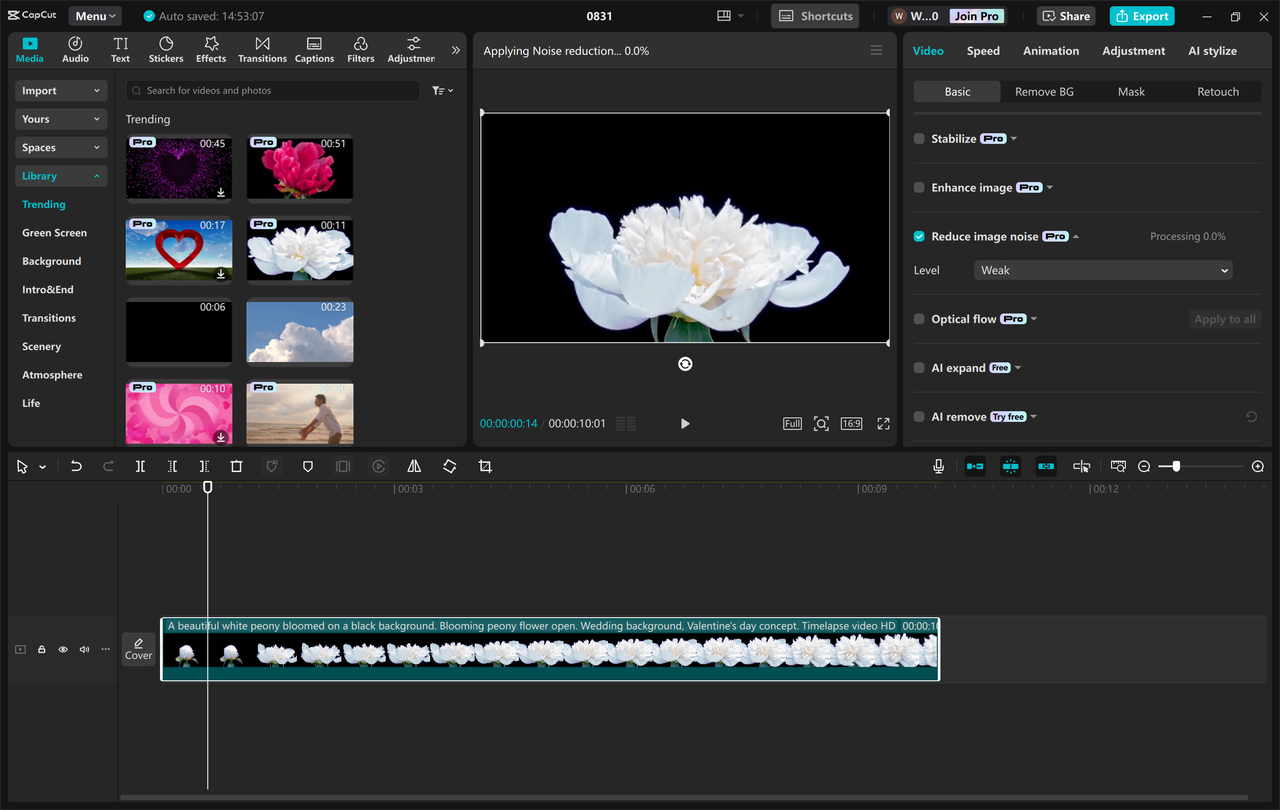The height and width of the screenshot is (810, 1280).
Task: Click the 00:45 pink heart video thumbnail
Action: (x=178, y=168)
